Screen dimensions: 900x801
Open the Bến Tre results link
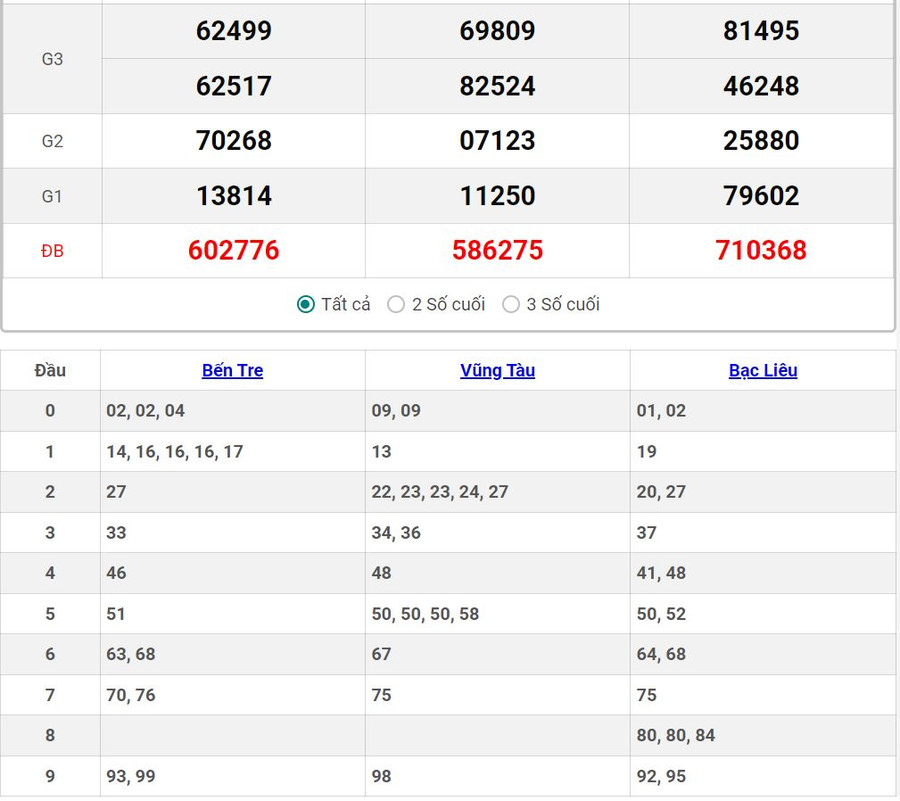coord(232,370)
